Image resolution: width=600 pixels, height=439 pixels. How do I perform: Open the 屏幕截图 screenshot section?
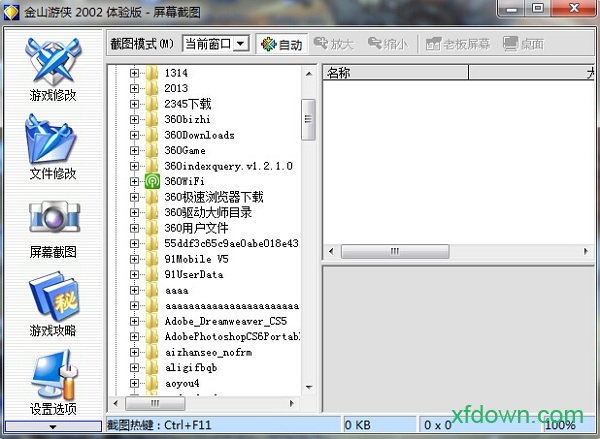click(x=53, y=229)
